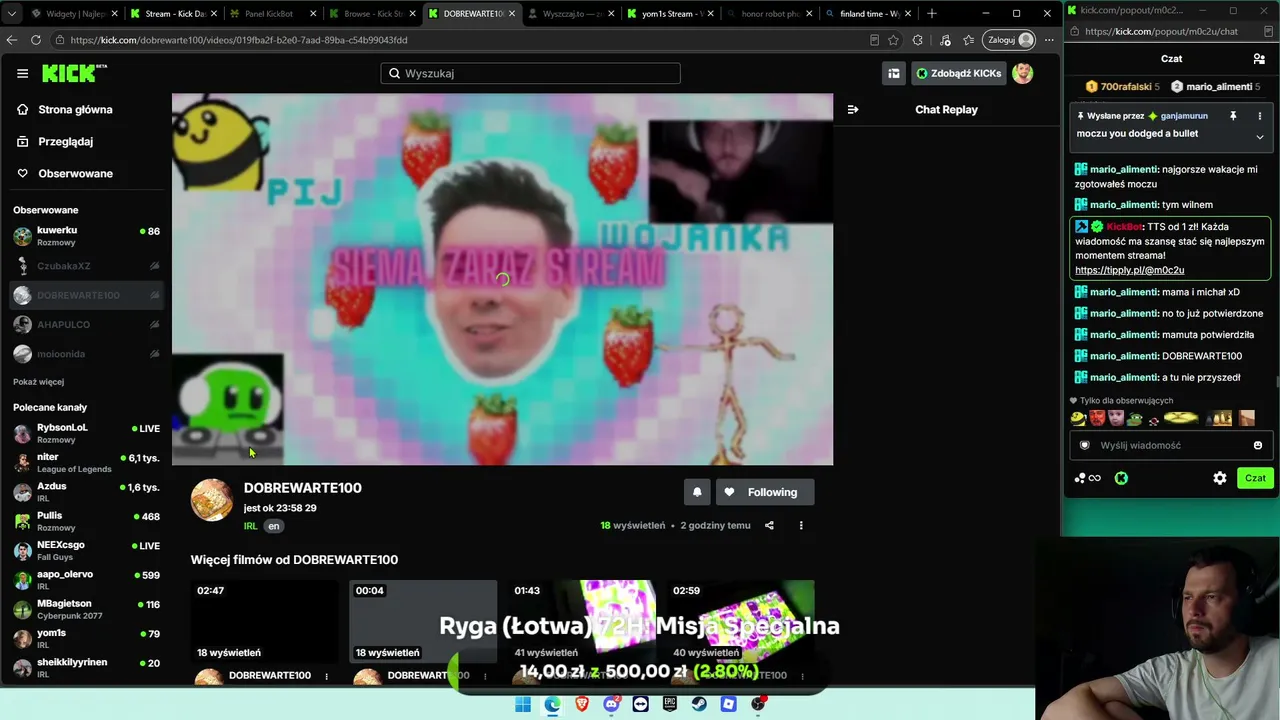Viewport: 1280px width, 720px height.
Task: Open the Windows Start menu
Action: [x=523, y=704]
